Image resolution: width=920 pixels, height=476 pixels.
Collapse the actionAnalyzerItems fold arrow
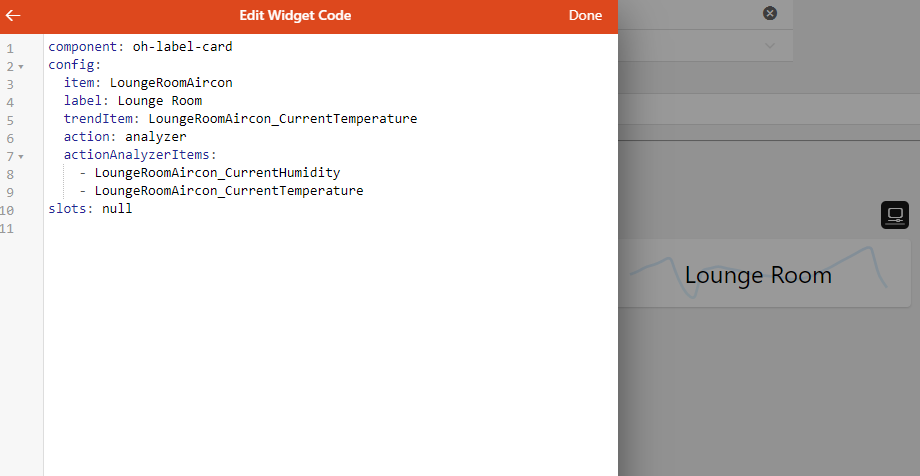click(21, 156)
